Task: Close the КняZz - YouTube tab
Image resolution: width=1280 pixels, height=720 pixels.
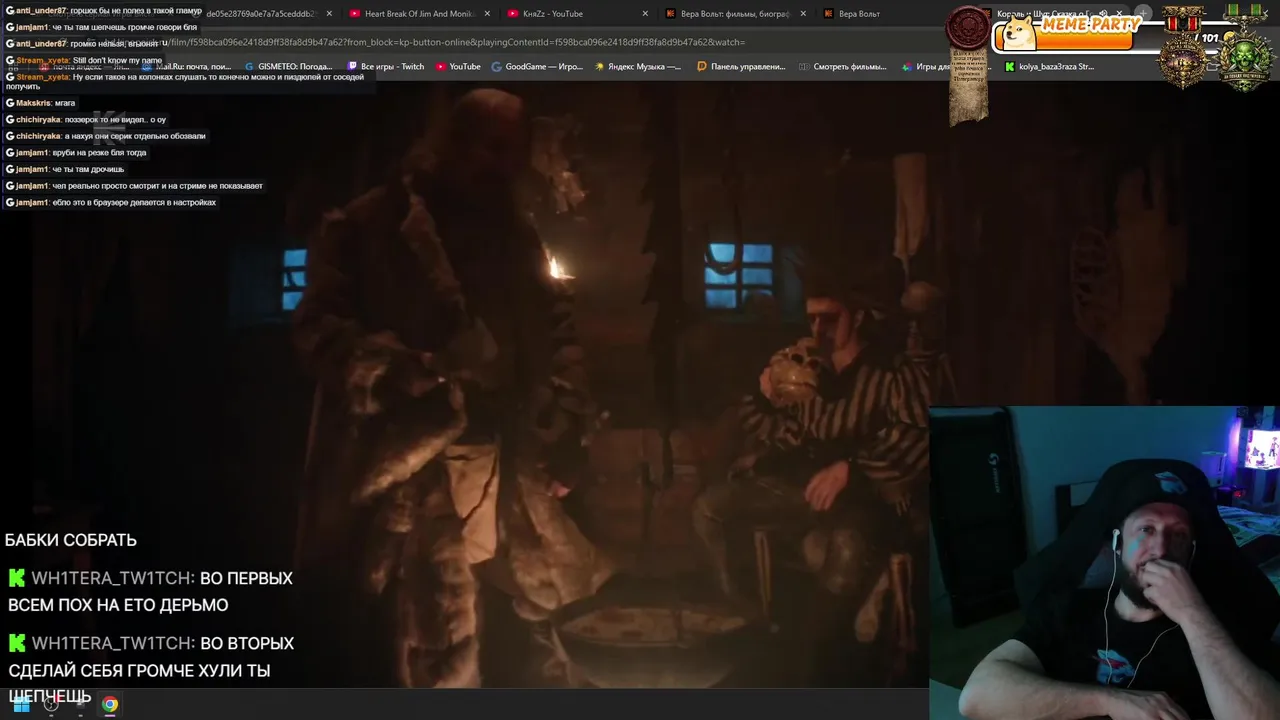Action: click(645, 14)
